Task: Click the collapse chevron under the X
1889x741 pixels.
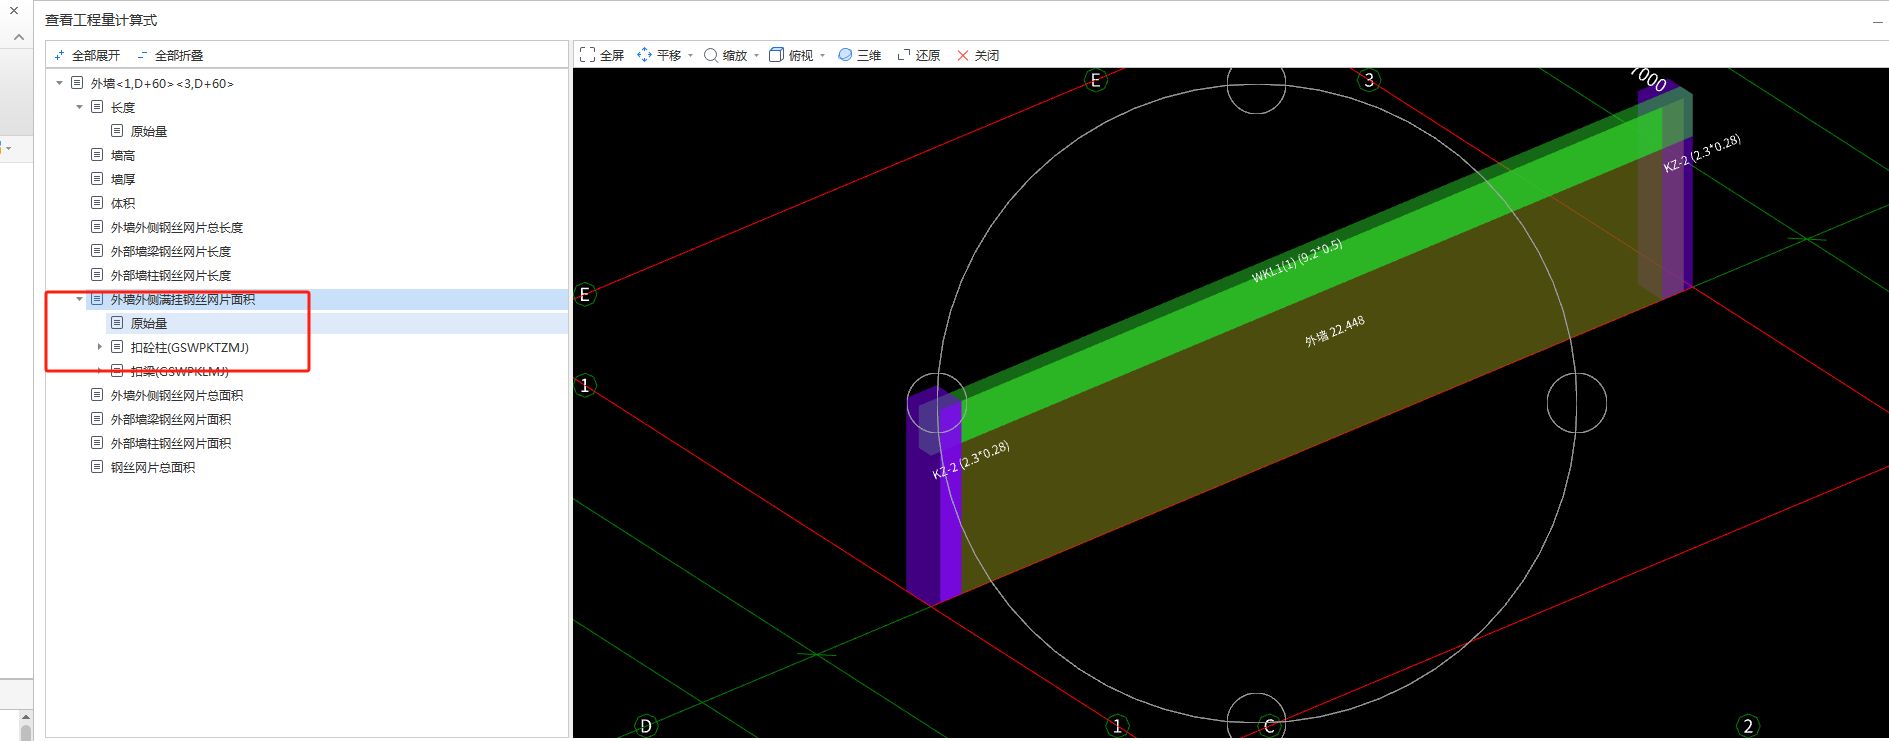Action: (x=18, y=37)
